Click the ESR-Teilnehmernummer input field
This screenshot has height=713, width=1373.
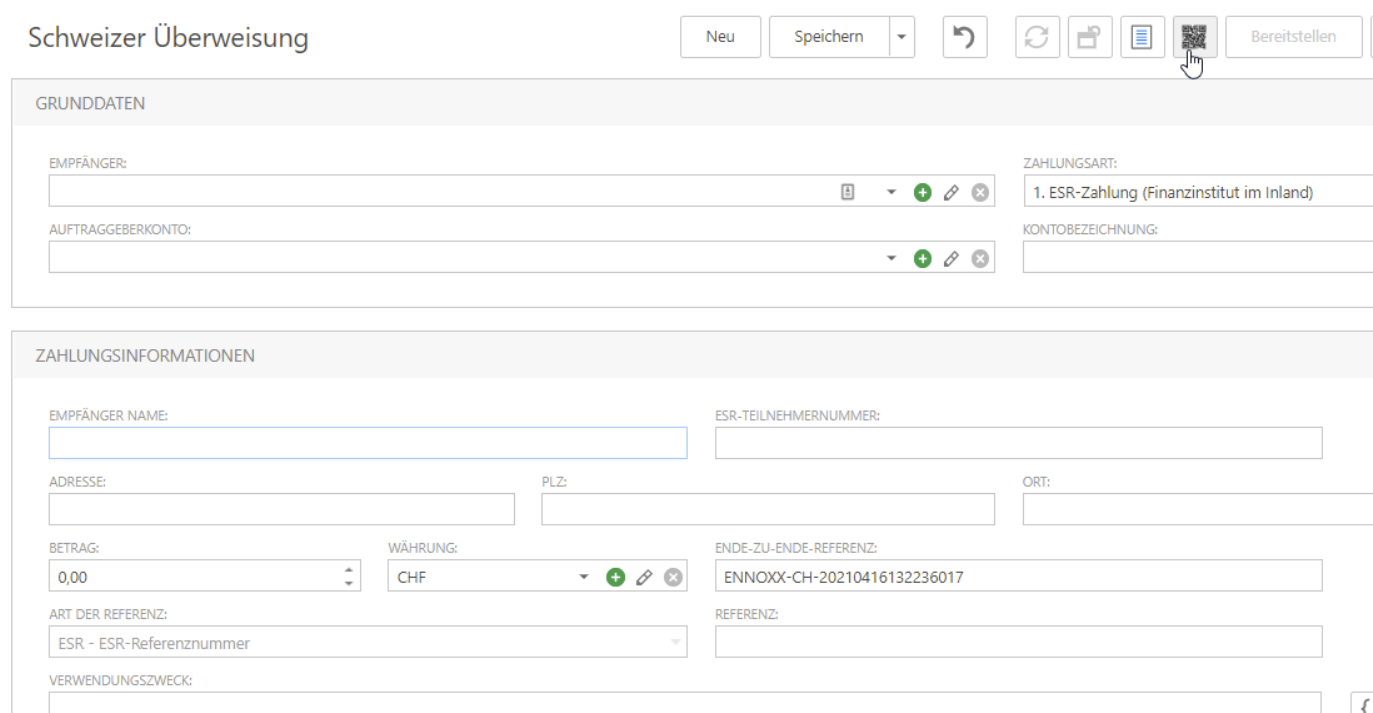tap(1018, 443)
